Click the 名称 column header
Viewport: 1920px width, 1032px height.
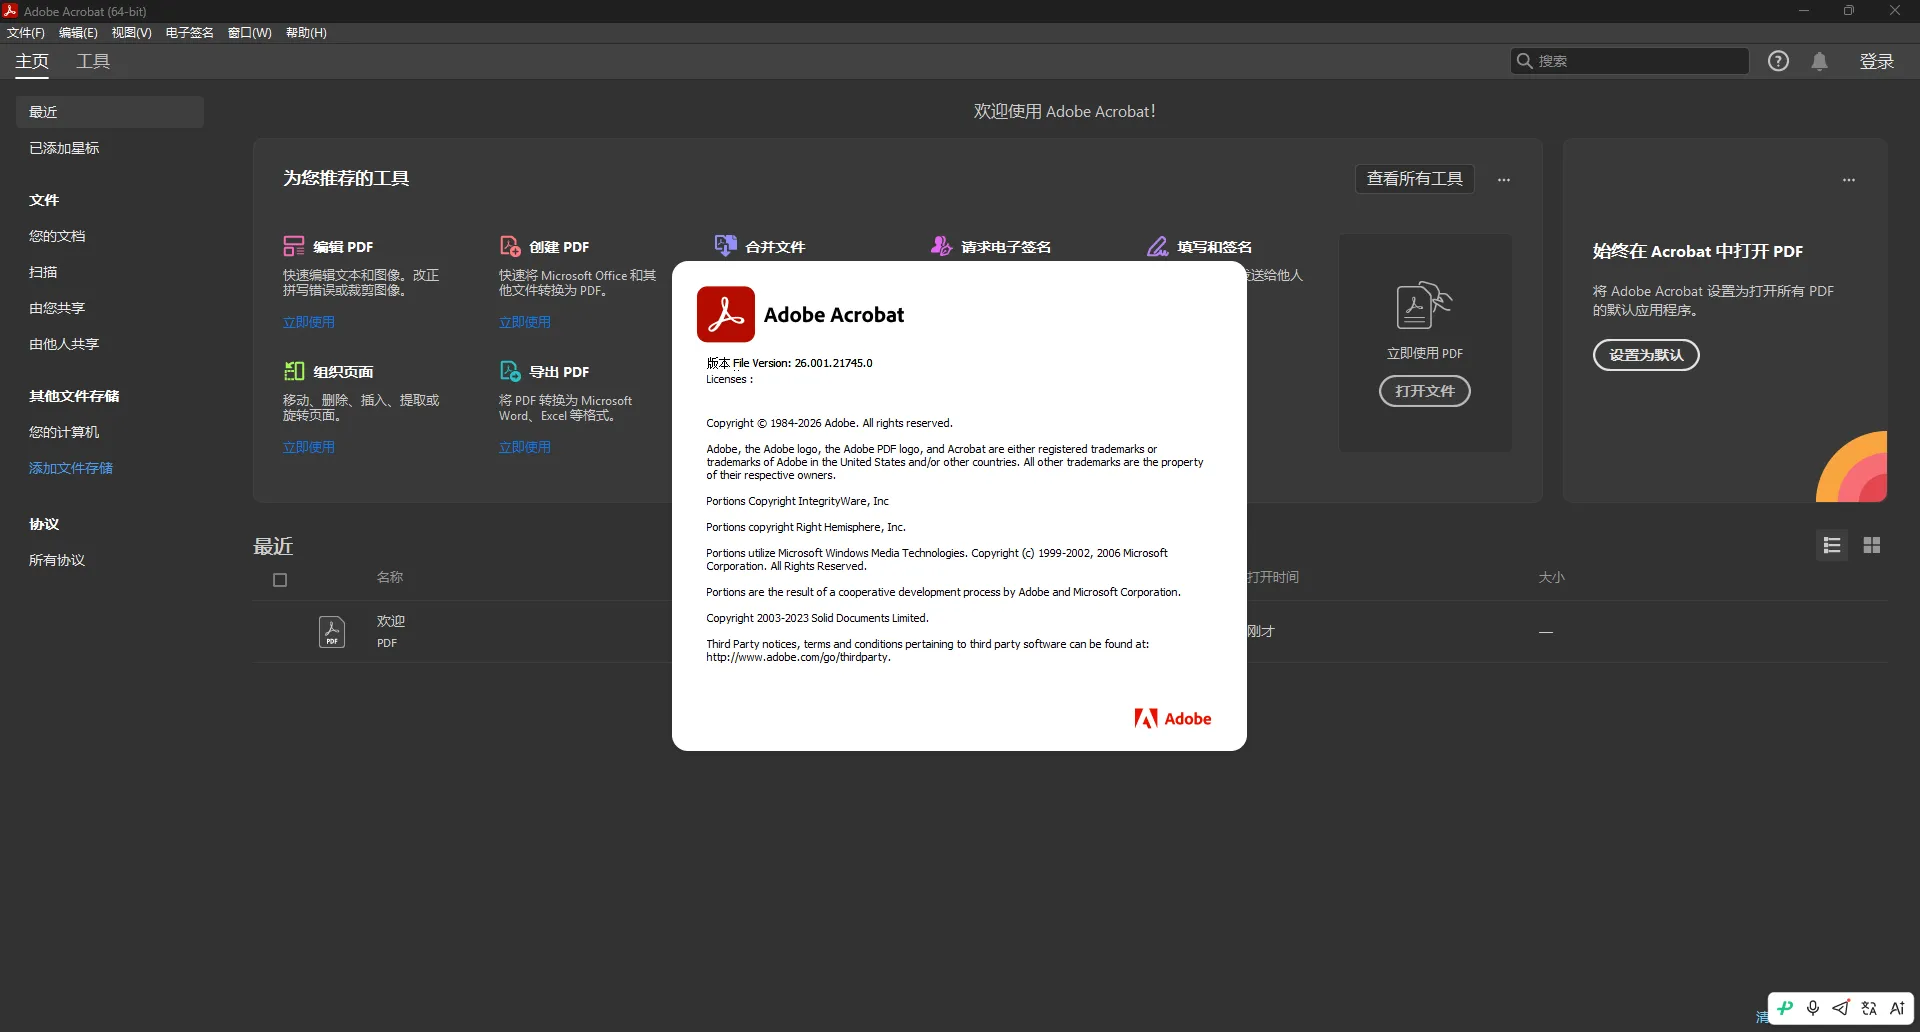[390, 577]
